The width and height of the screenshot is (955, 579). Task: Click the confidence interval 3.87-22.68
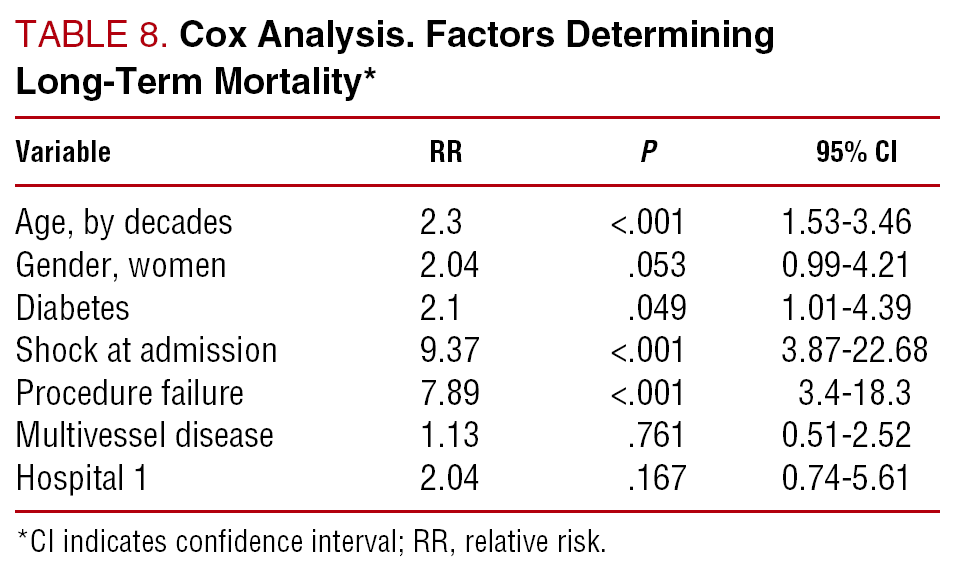[856, 350]
